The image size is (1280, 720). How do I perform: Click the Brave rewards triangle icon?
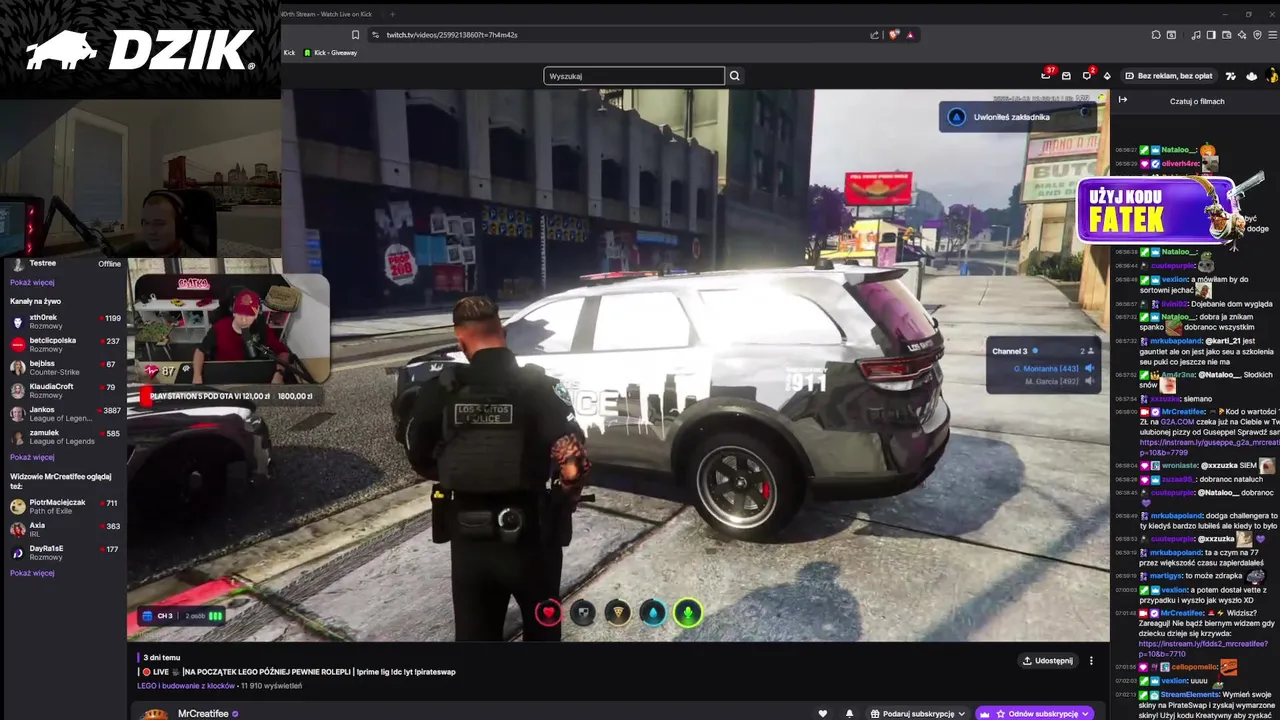pyautogui.click(x=910, y=35)
